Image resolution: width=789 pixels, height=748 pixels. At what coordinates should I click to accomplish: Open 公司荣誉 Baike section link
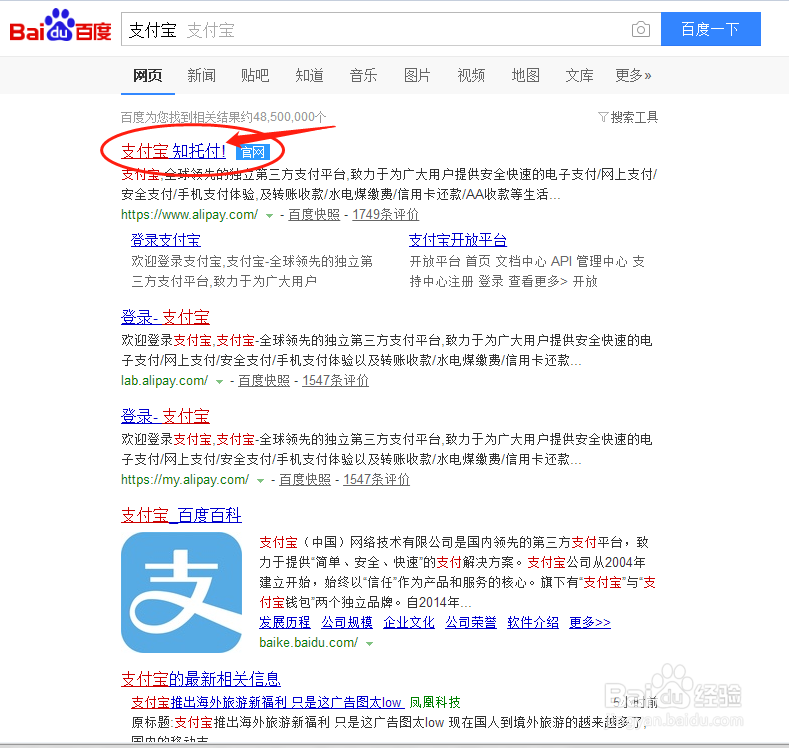click(470, 623)
